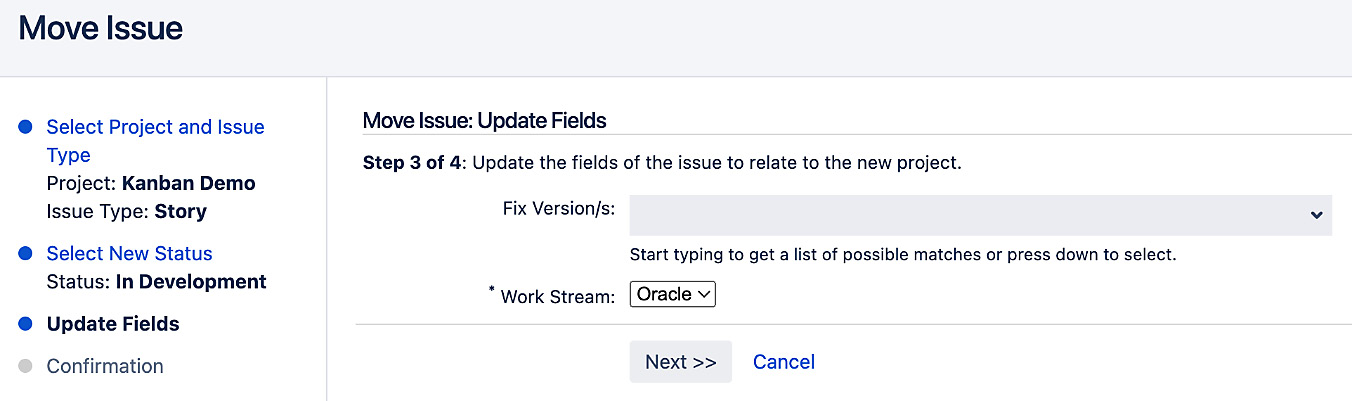Image resolution: width=1352 pixels, height=401 pixels.
Task: Click the Status: In Development summary text
Action: pos(156,281)
